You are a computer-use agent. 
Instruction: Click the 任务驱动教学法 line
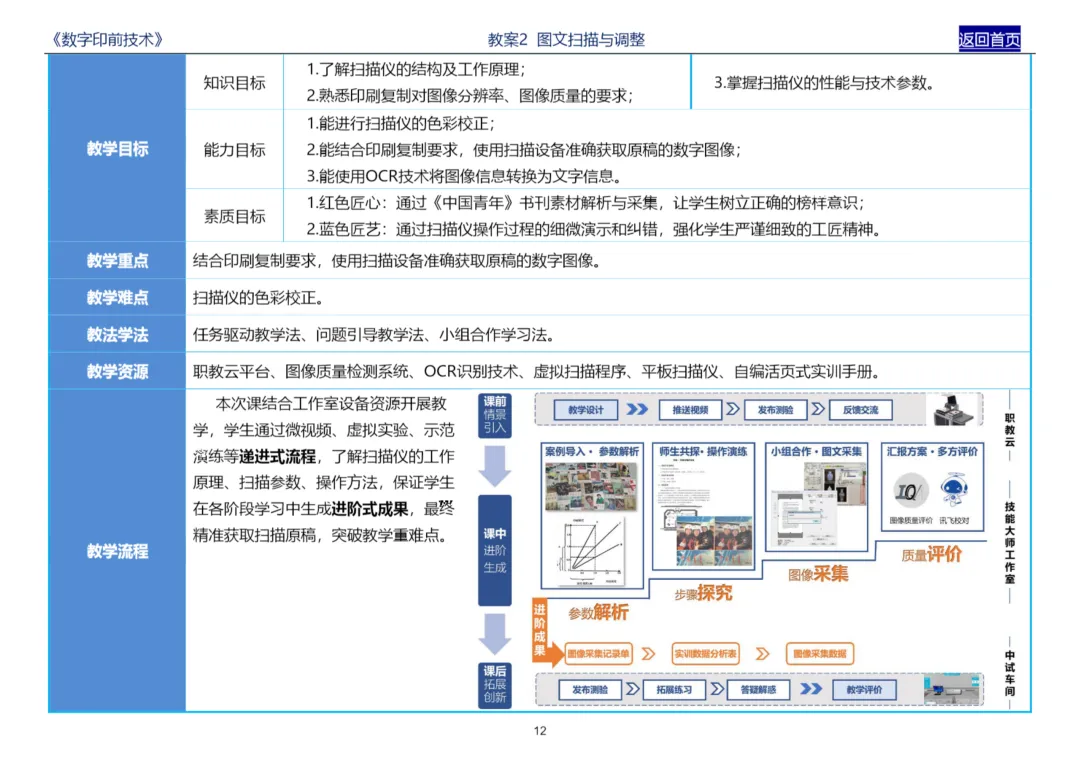(x=373, y=335)
